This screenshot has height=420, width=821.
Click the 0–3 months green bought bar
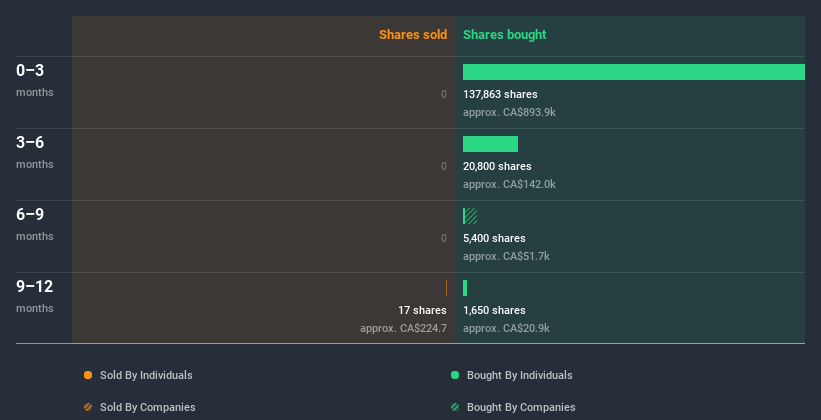point(634,72)
